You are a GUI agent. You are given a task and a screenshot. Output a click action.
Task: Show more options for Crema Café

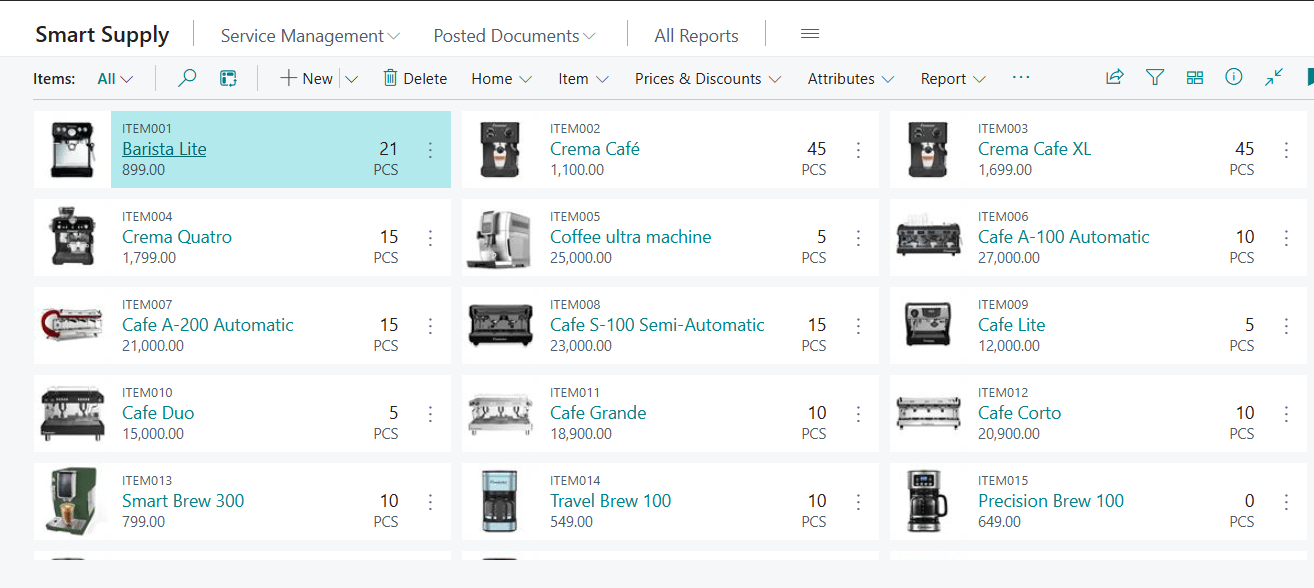(x=858, y=150)
